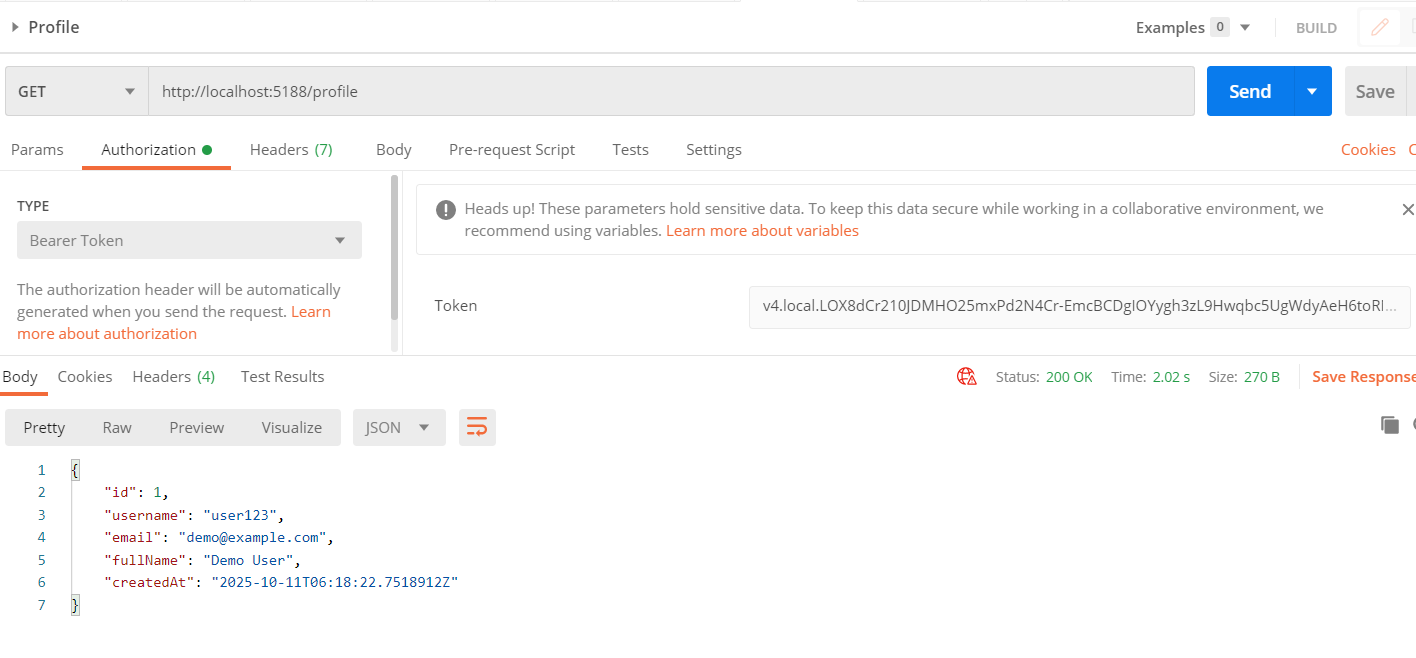Open the HTTP method GET dropdown
This screenshot has height=658, width=1416.
pos(77,91)
